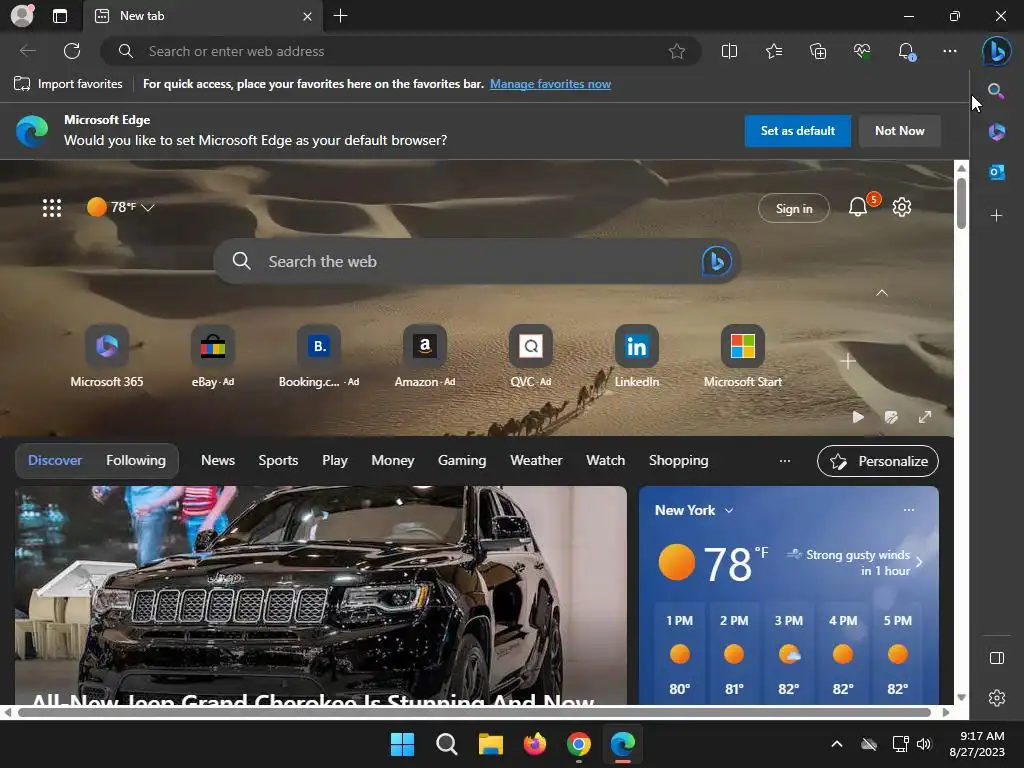This screenshot has height=768, width=1024.
Task: Open notifications bell in Edge toolbar
Action: [x=906, y=51]
